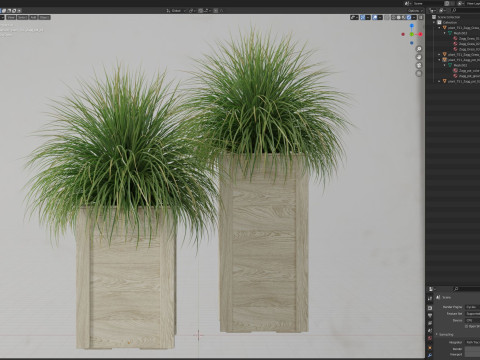Screen dimensions: 480x360
Task: Switch to Material Preview shading
Action: 404,17
